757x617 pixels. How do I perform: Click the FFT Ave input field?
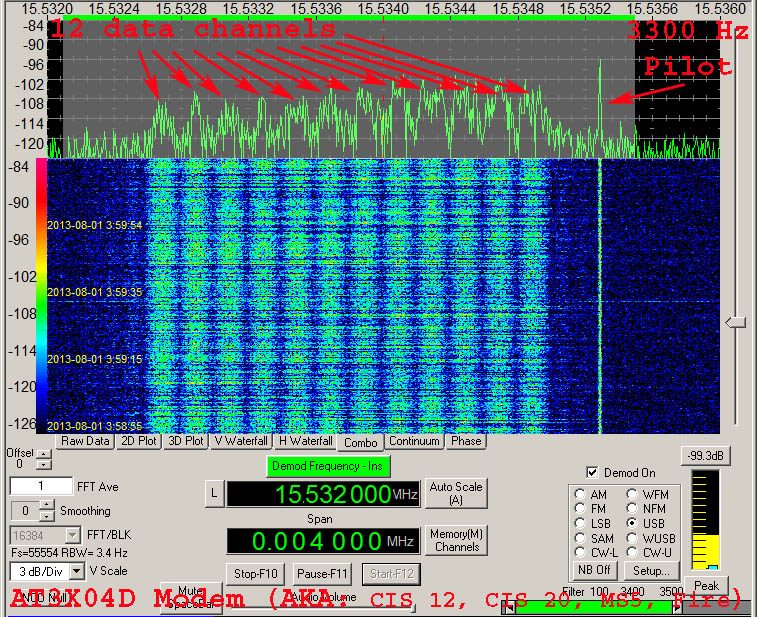(x=41, y=486)
